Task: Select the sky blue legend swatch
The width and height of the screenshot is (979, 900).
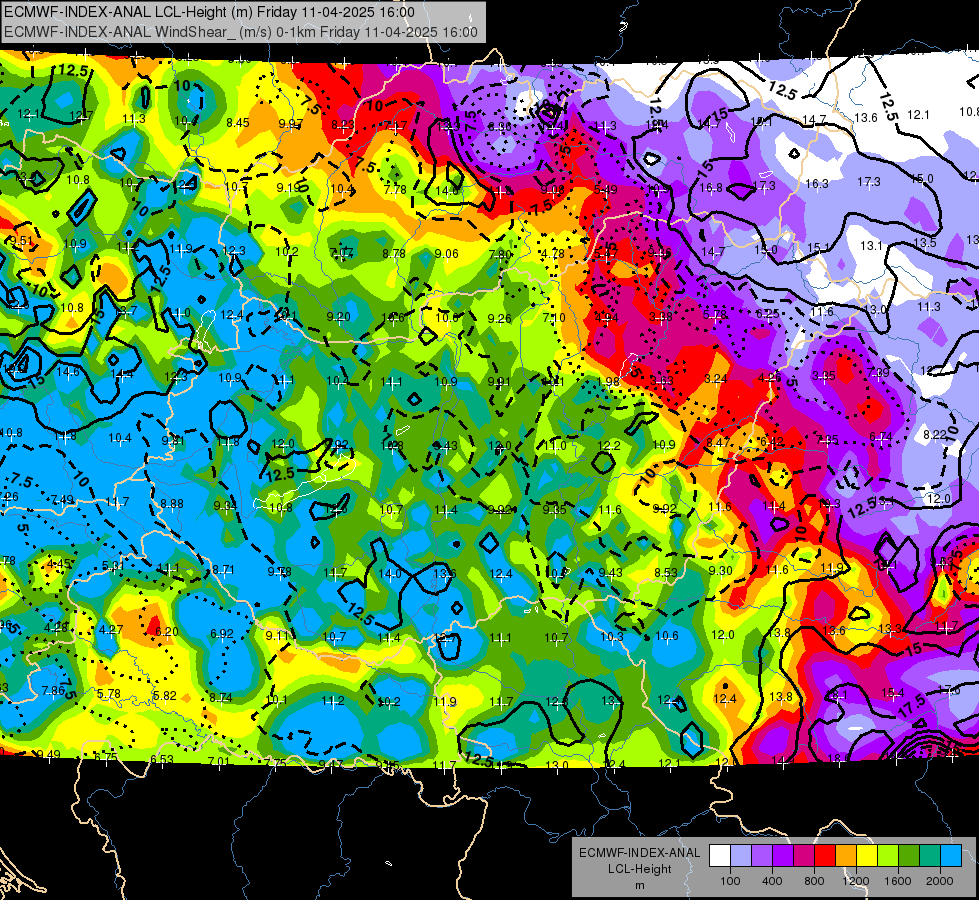Action: (x=951, y=856)
